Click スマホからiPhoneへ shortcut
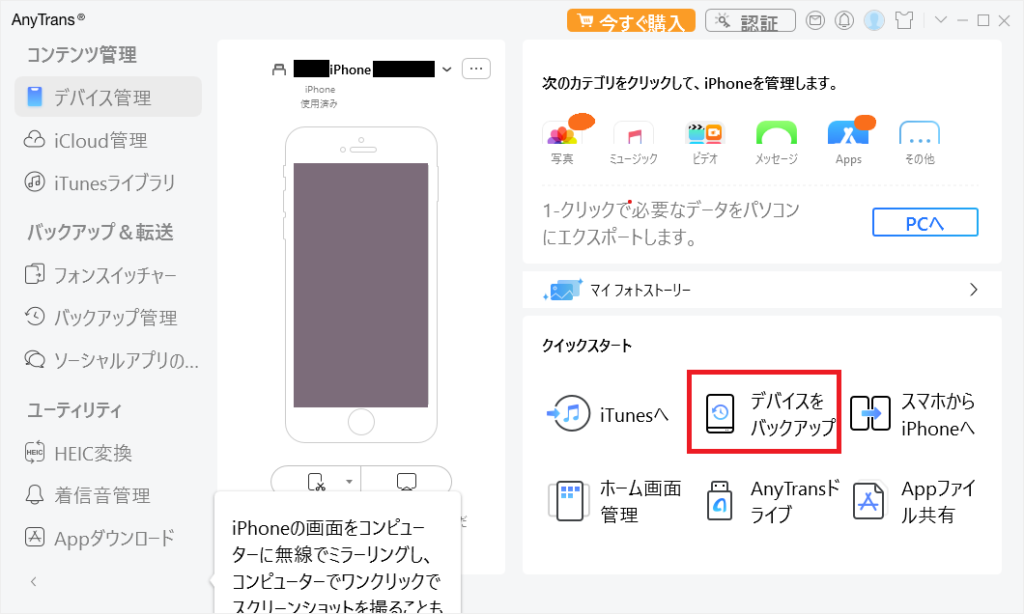Image resolution: width=1024 pixels, height=614 pixels. 912,413
